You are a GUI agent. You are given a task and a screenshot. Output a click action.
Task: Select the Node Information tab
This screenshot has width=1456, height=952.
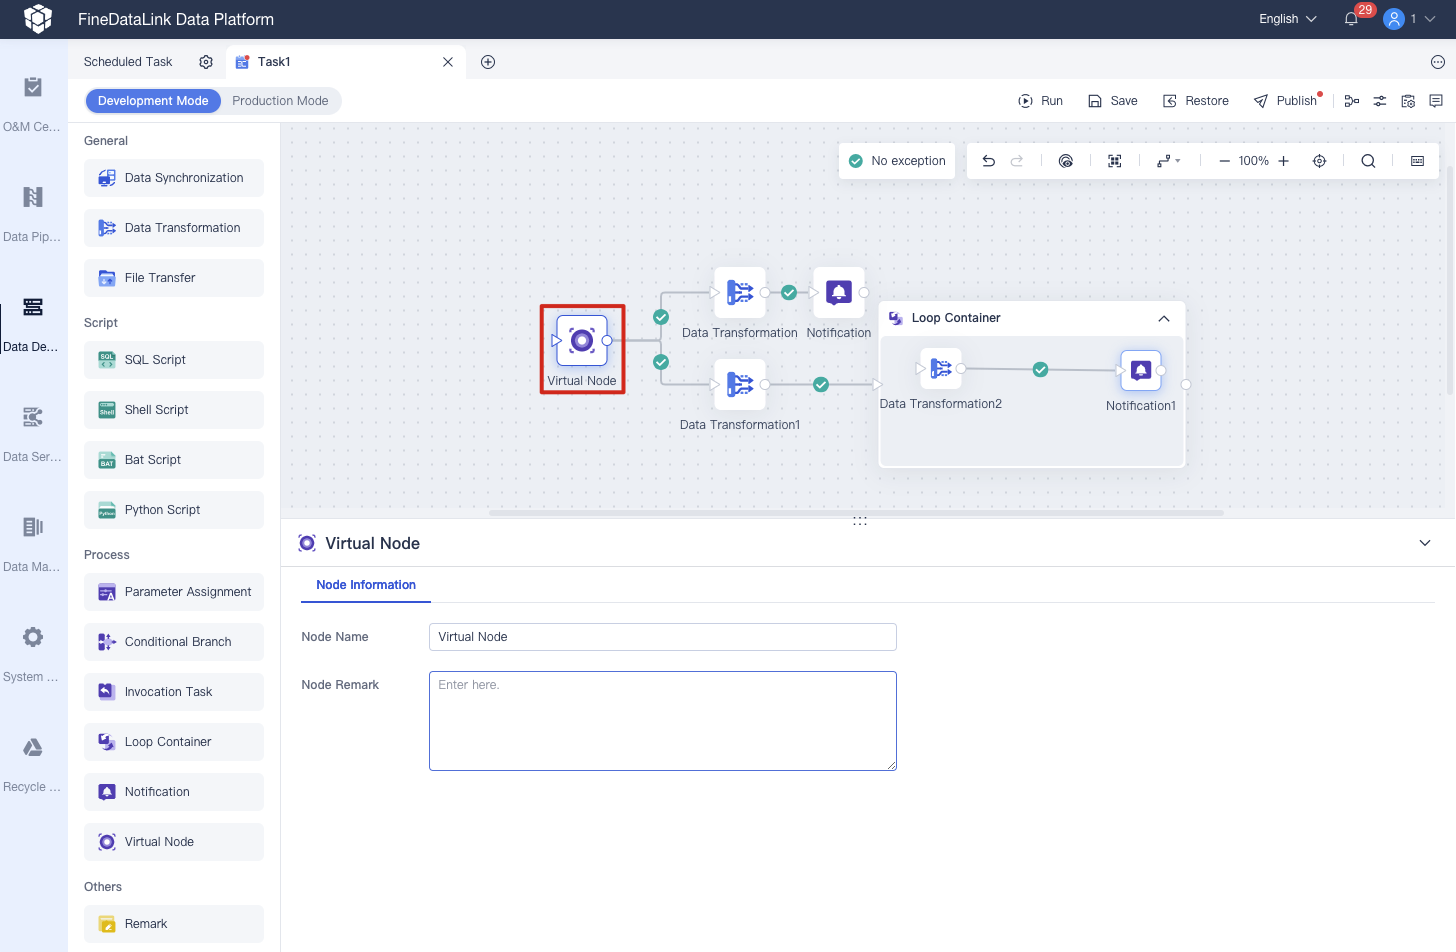[365, 585]
